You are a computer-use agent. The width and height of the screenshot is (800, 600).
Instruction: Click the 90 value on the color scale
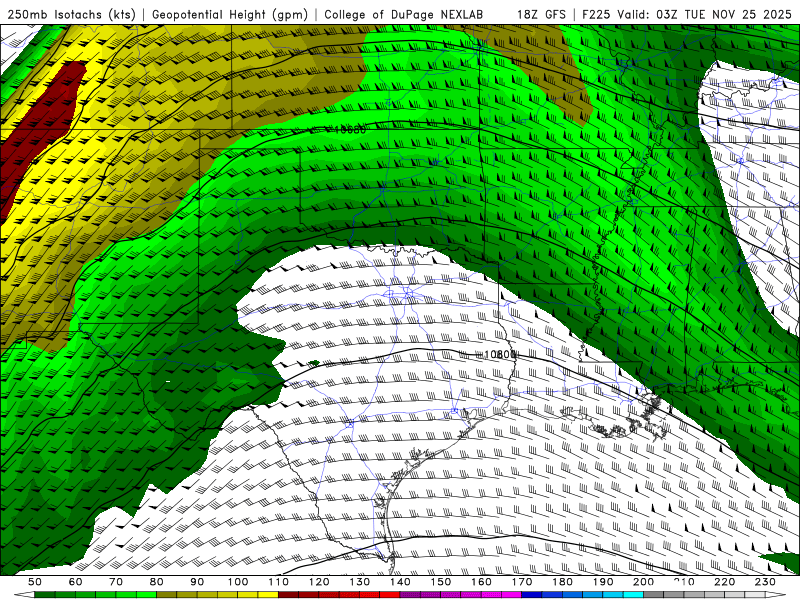click(197, 582)
